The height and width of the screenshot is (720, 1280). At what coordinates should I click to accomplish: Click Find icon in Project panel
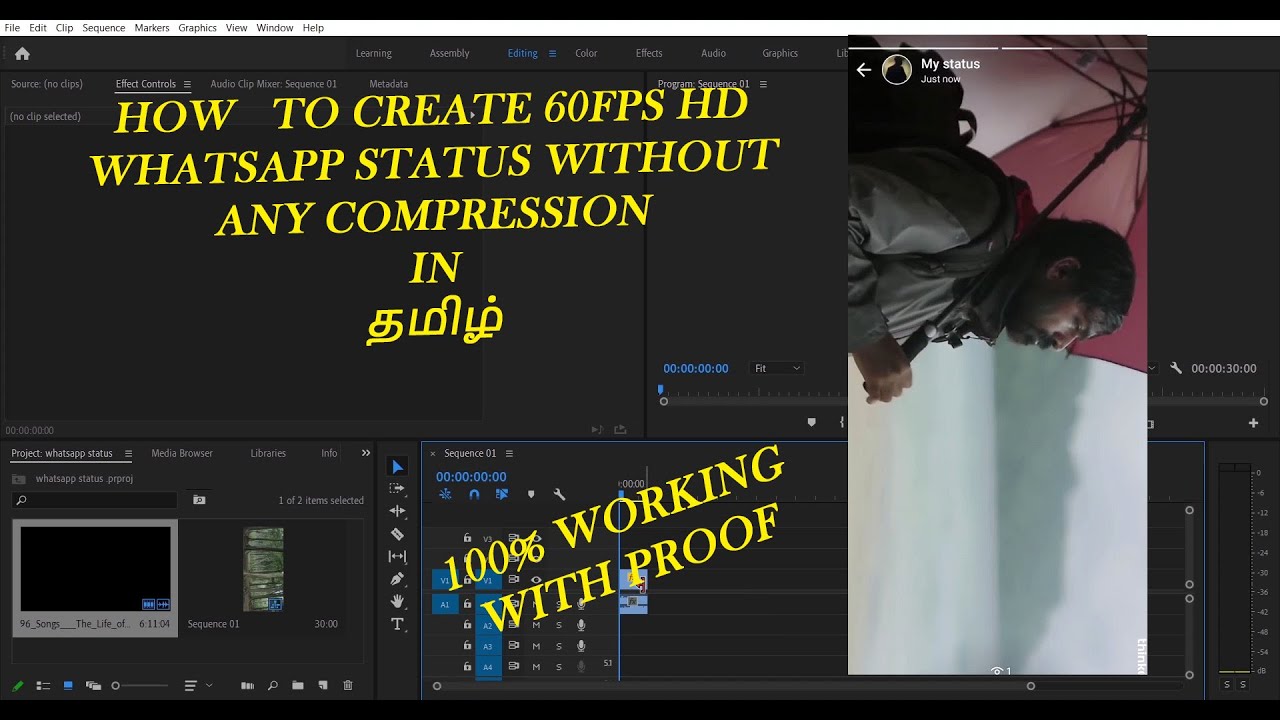pos(272,685)
